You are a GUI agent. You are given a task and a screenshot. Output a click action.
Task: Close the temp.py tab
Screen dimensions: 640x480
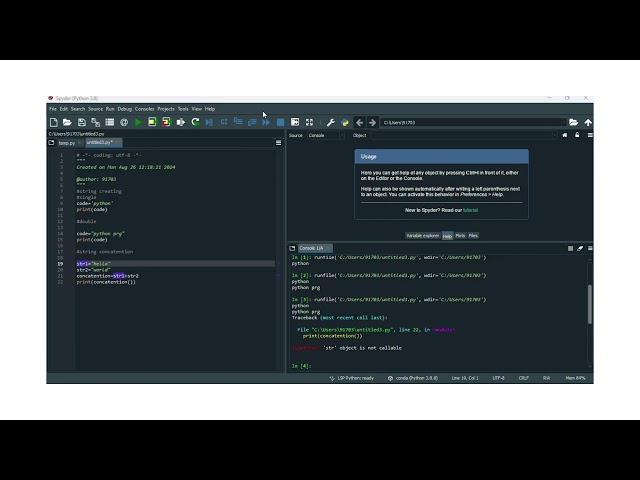[80, 143]
